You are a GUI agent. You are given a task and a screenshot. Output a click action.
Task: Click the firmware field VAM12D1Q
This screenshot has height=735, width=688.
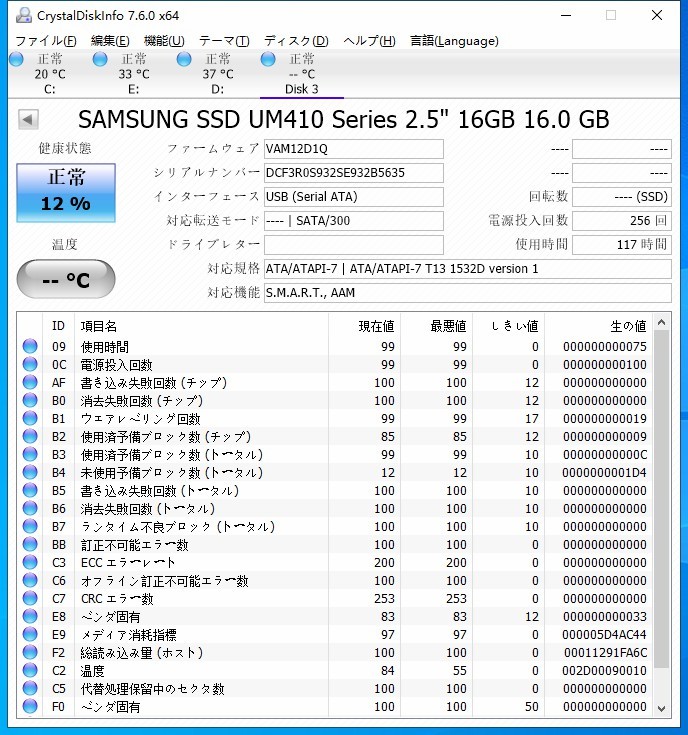tap(354, 149)
